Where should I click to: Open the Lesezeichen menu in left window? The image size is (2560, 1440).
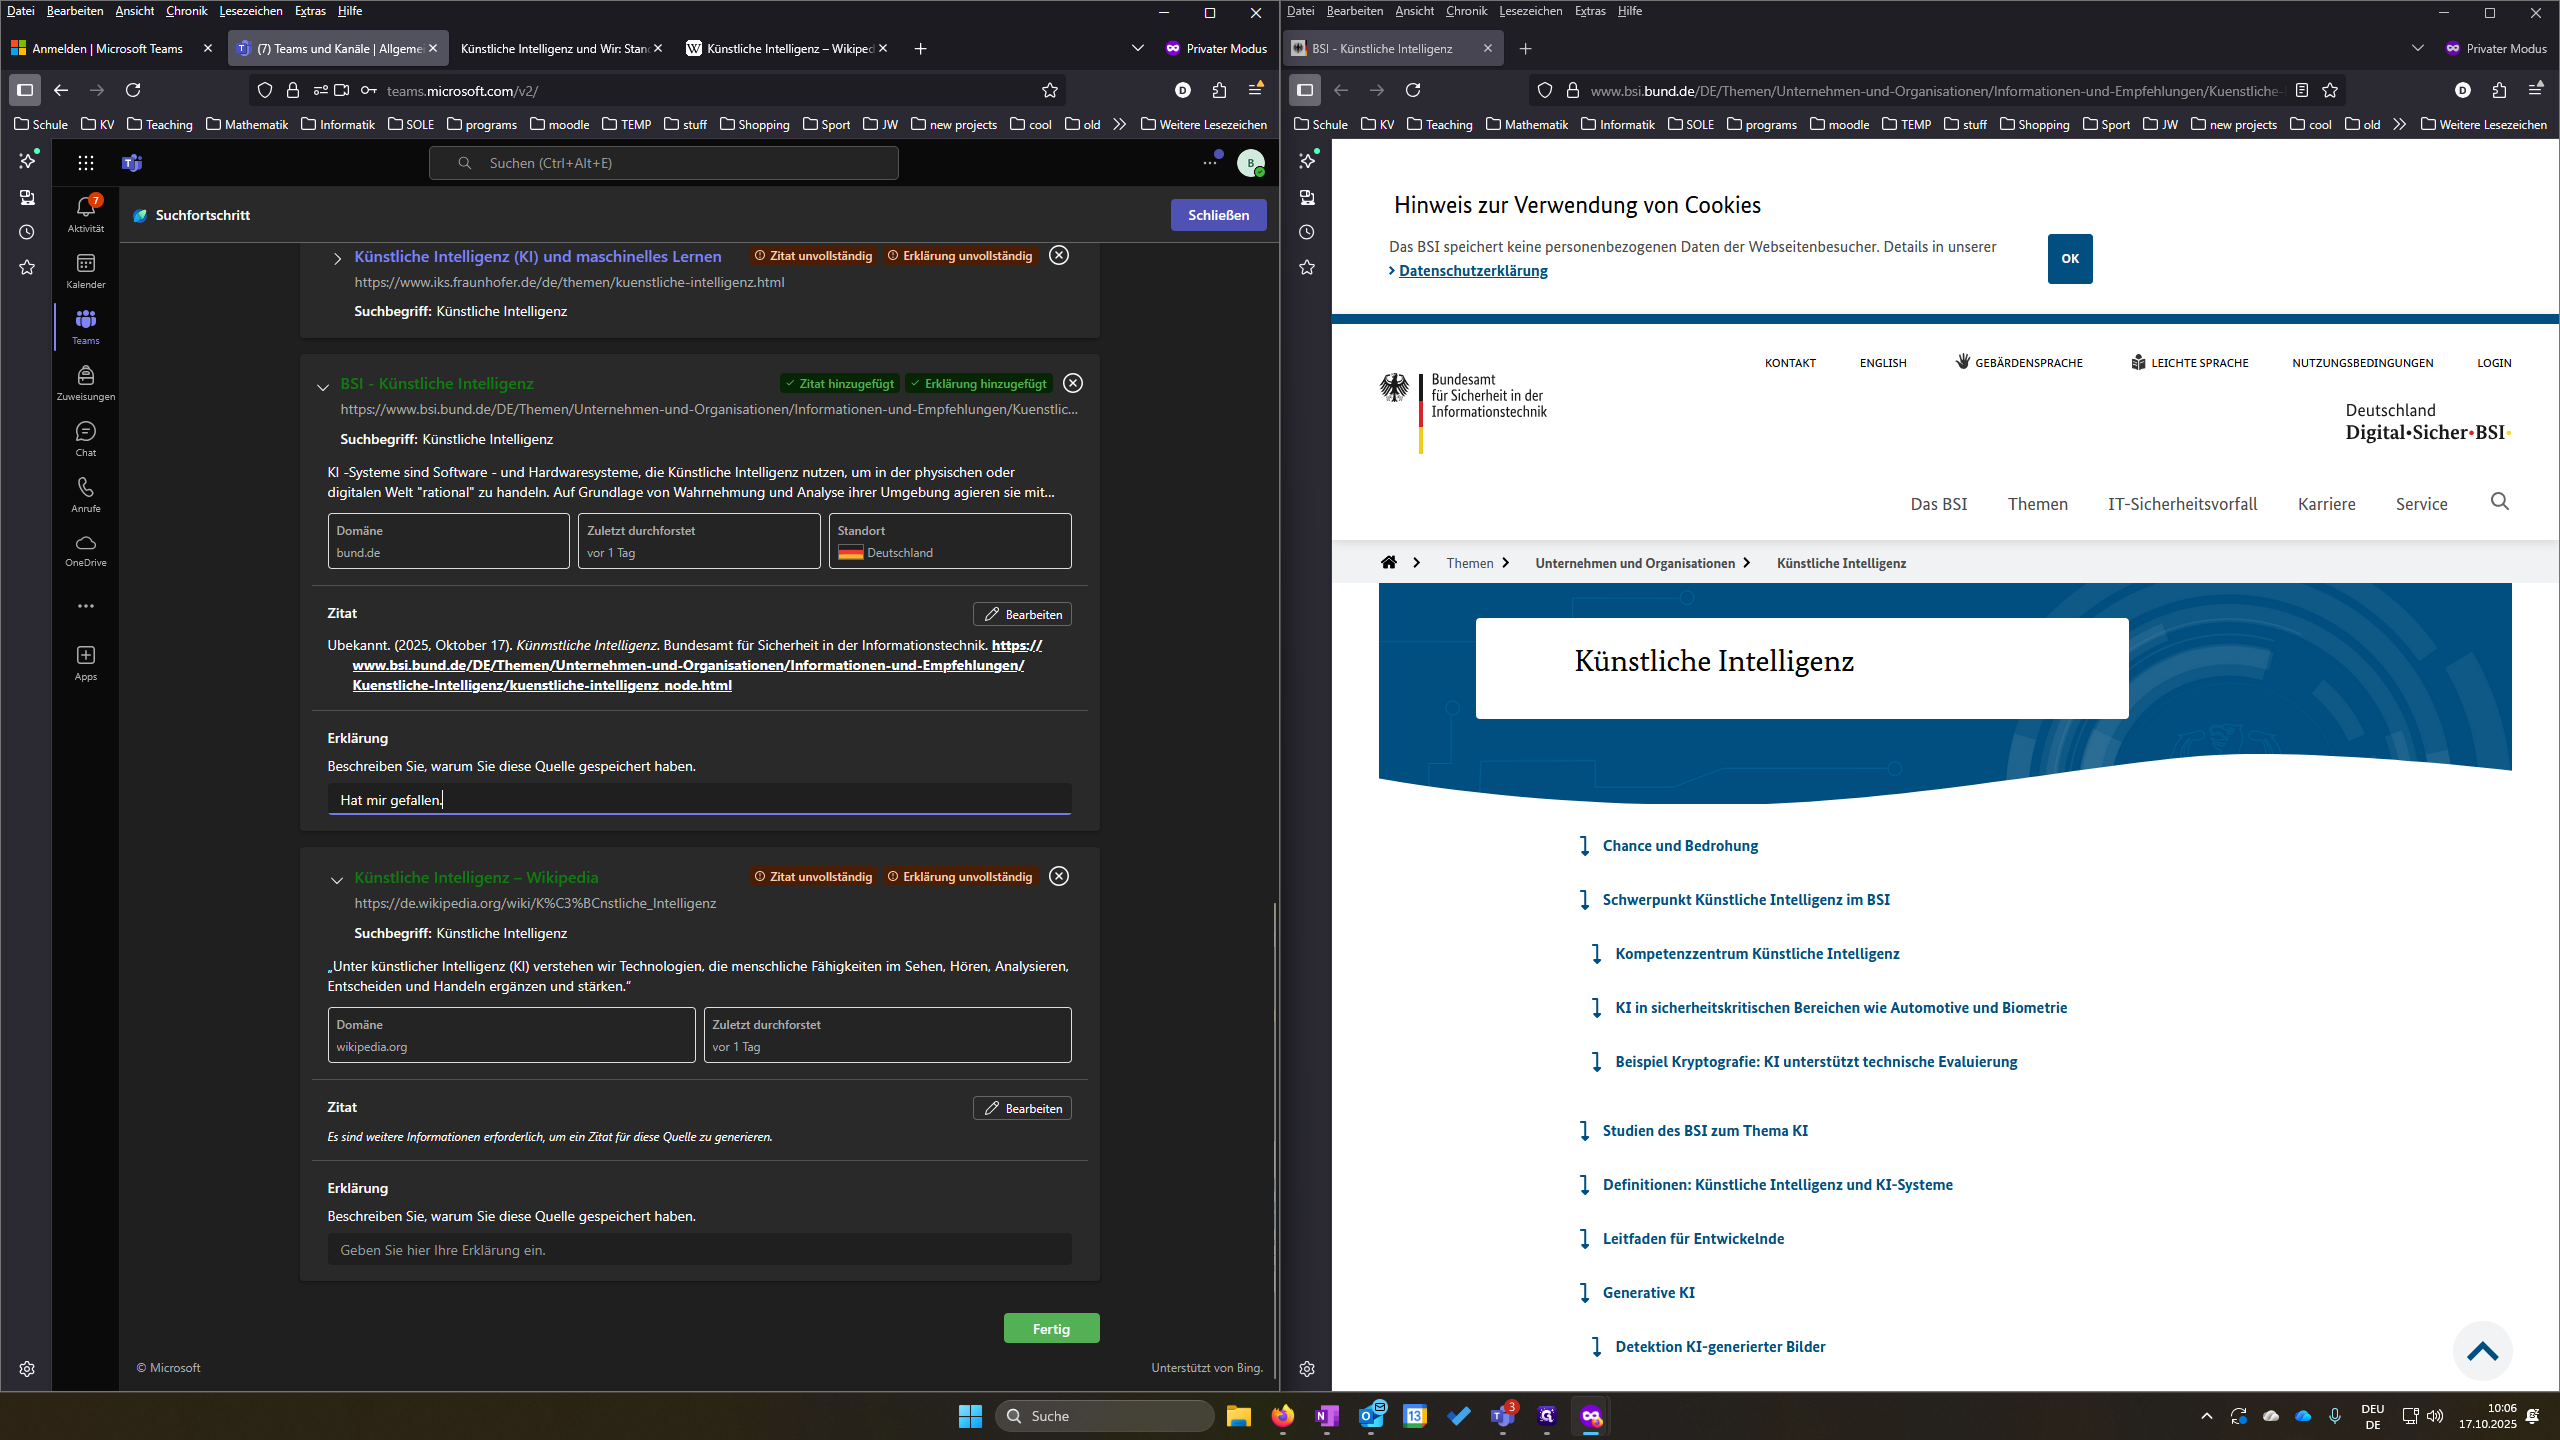coord(250,11)
